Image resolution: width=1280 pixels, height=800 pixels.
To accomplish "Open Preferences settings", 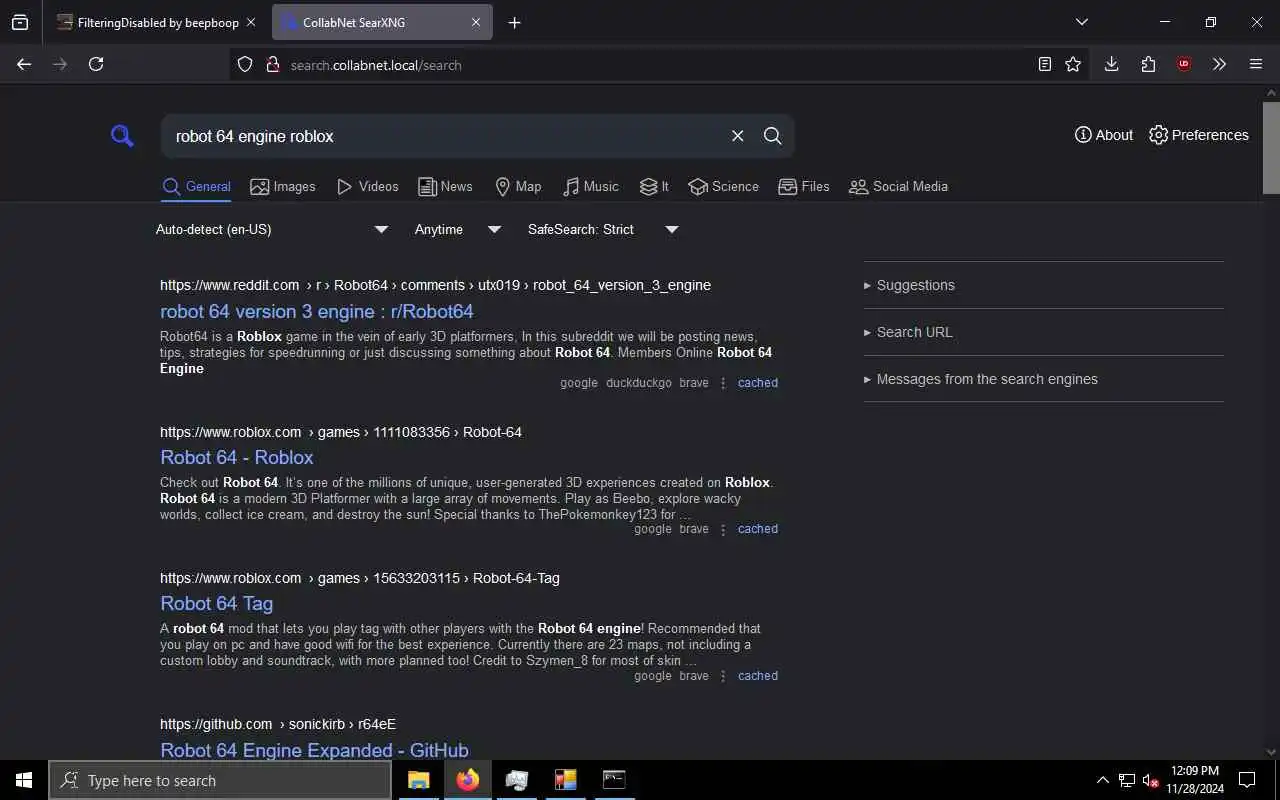I will pyautogui.click(x=1199, y=135).
